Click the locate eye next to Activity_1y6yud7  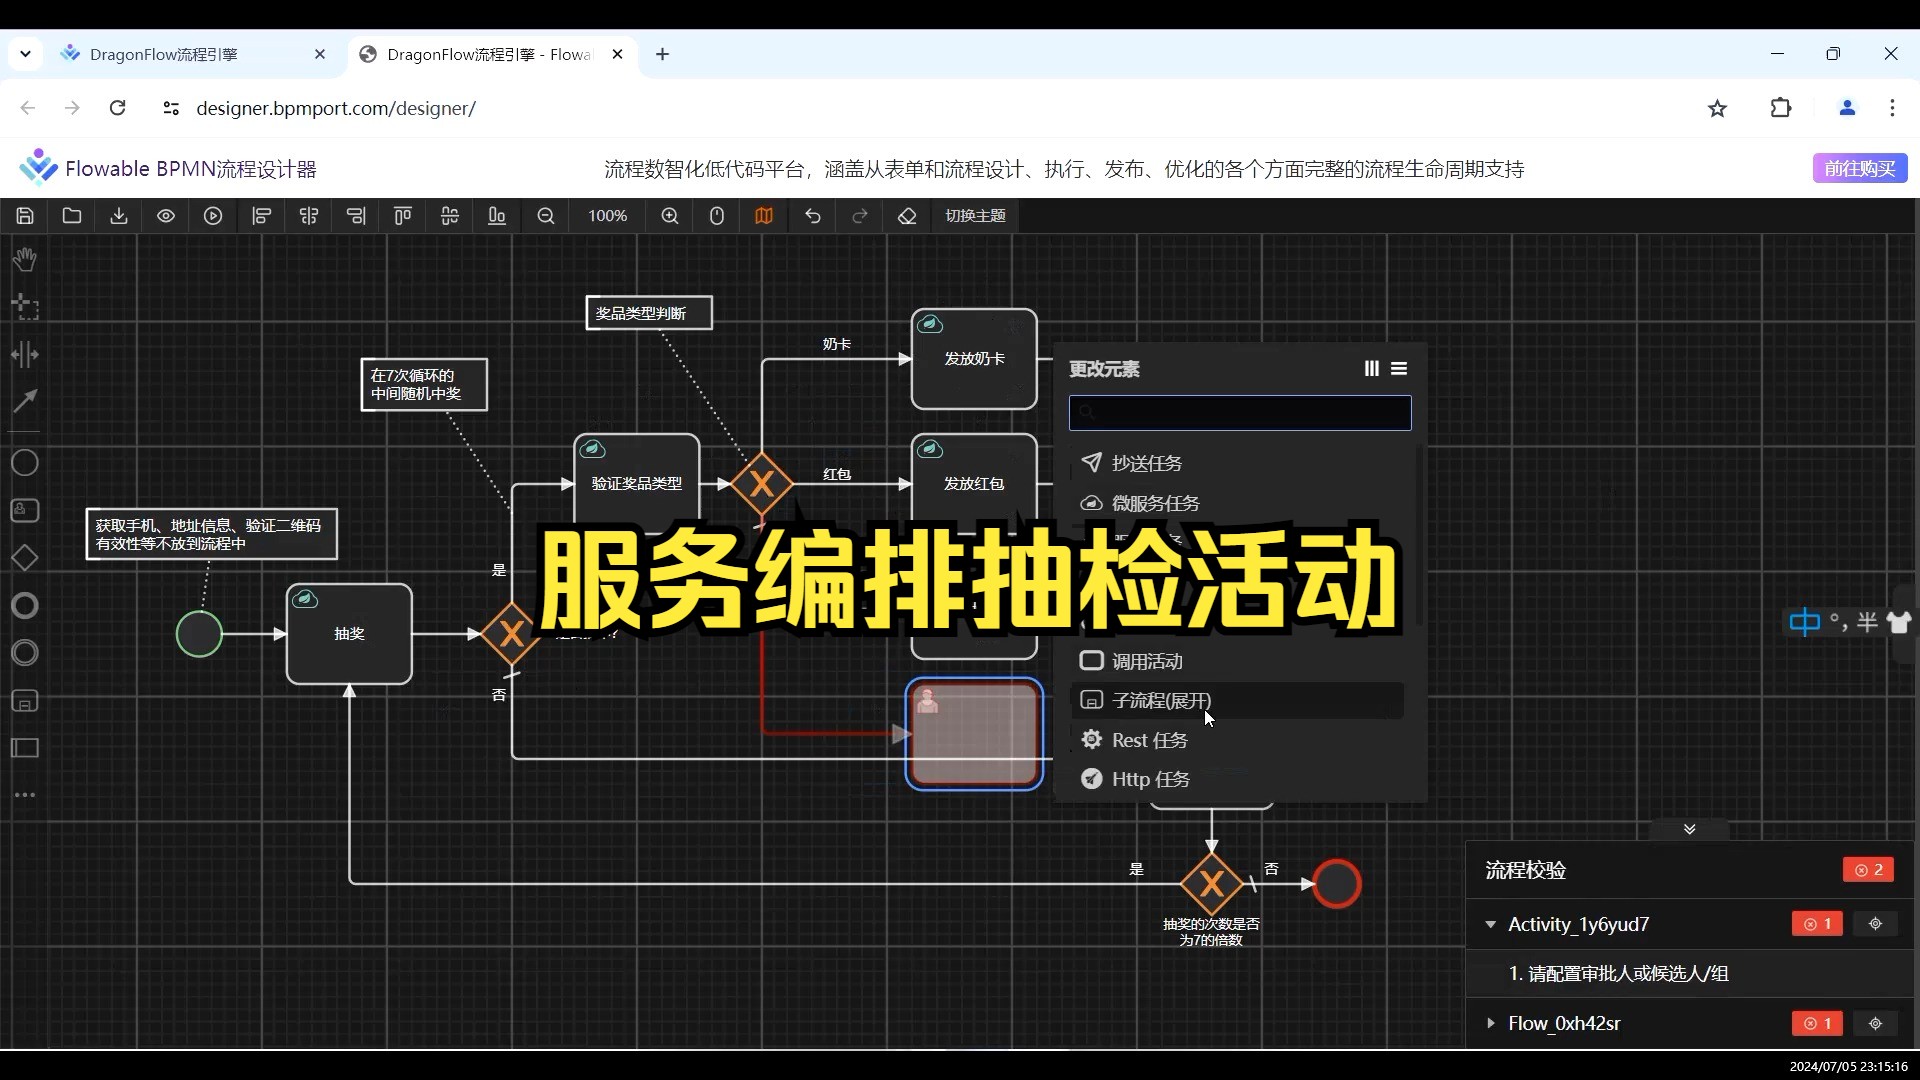click(x=1875, y=923)
